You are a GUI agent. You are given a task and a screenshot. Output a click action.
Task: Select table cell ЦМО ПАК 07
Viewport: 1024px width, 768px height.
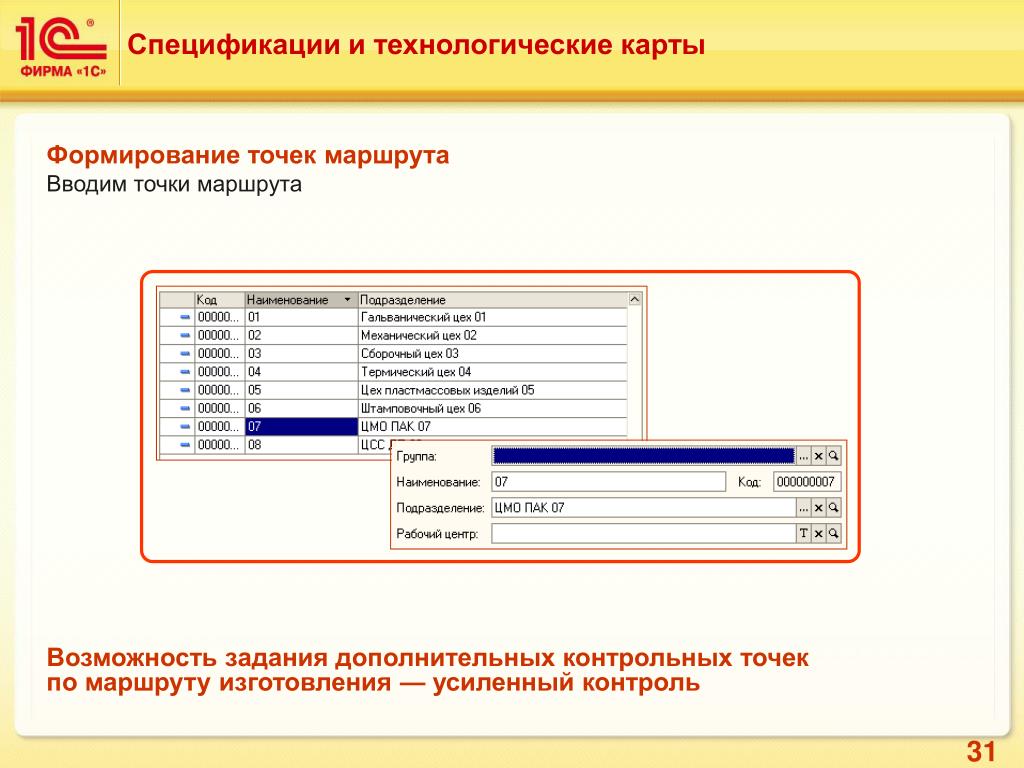(492, 427)
